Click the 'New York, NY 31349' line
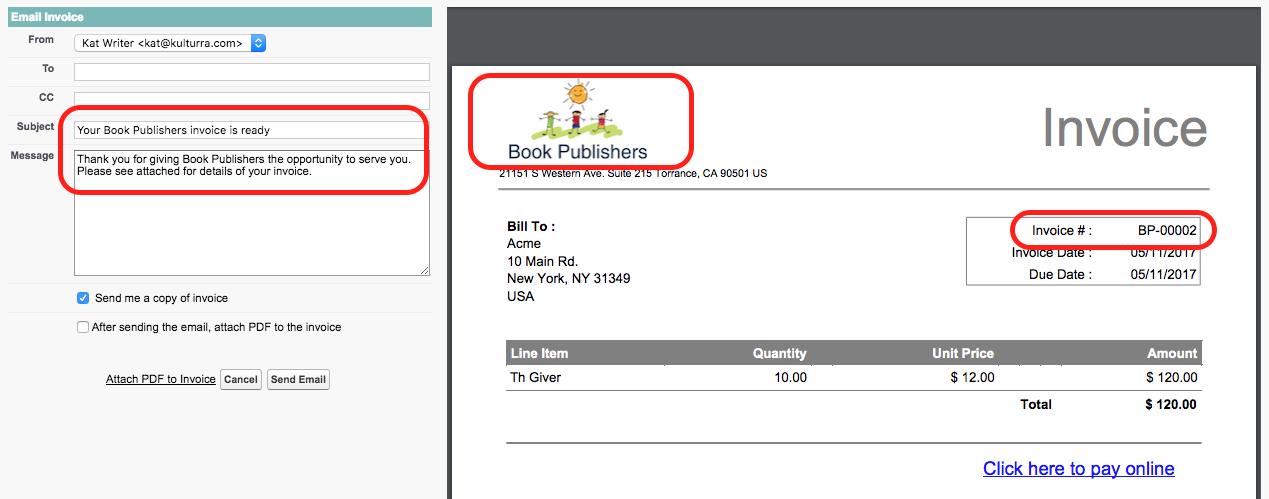The height and width of the screenshot is (499, 1269). 568,279
